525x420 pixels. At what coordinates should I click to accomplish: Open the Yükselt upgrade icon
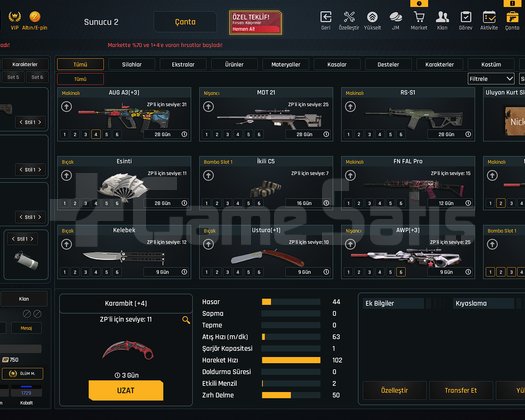372,17
